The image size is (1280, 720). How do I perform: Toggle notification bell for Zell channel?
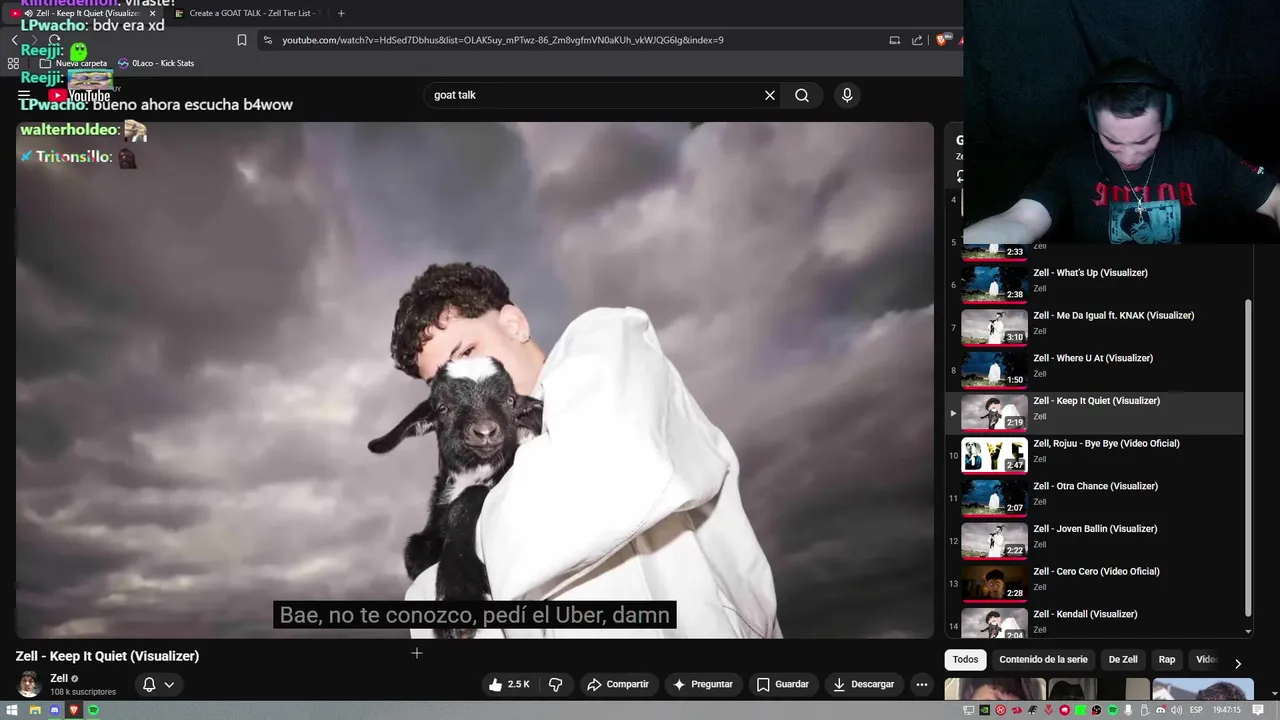[x=149, y=685]
